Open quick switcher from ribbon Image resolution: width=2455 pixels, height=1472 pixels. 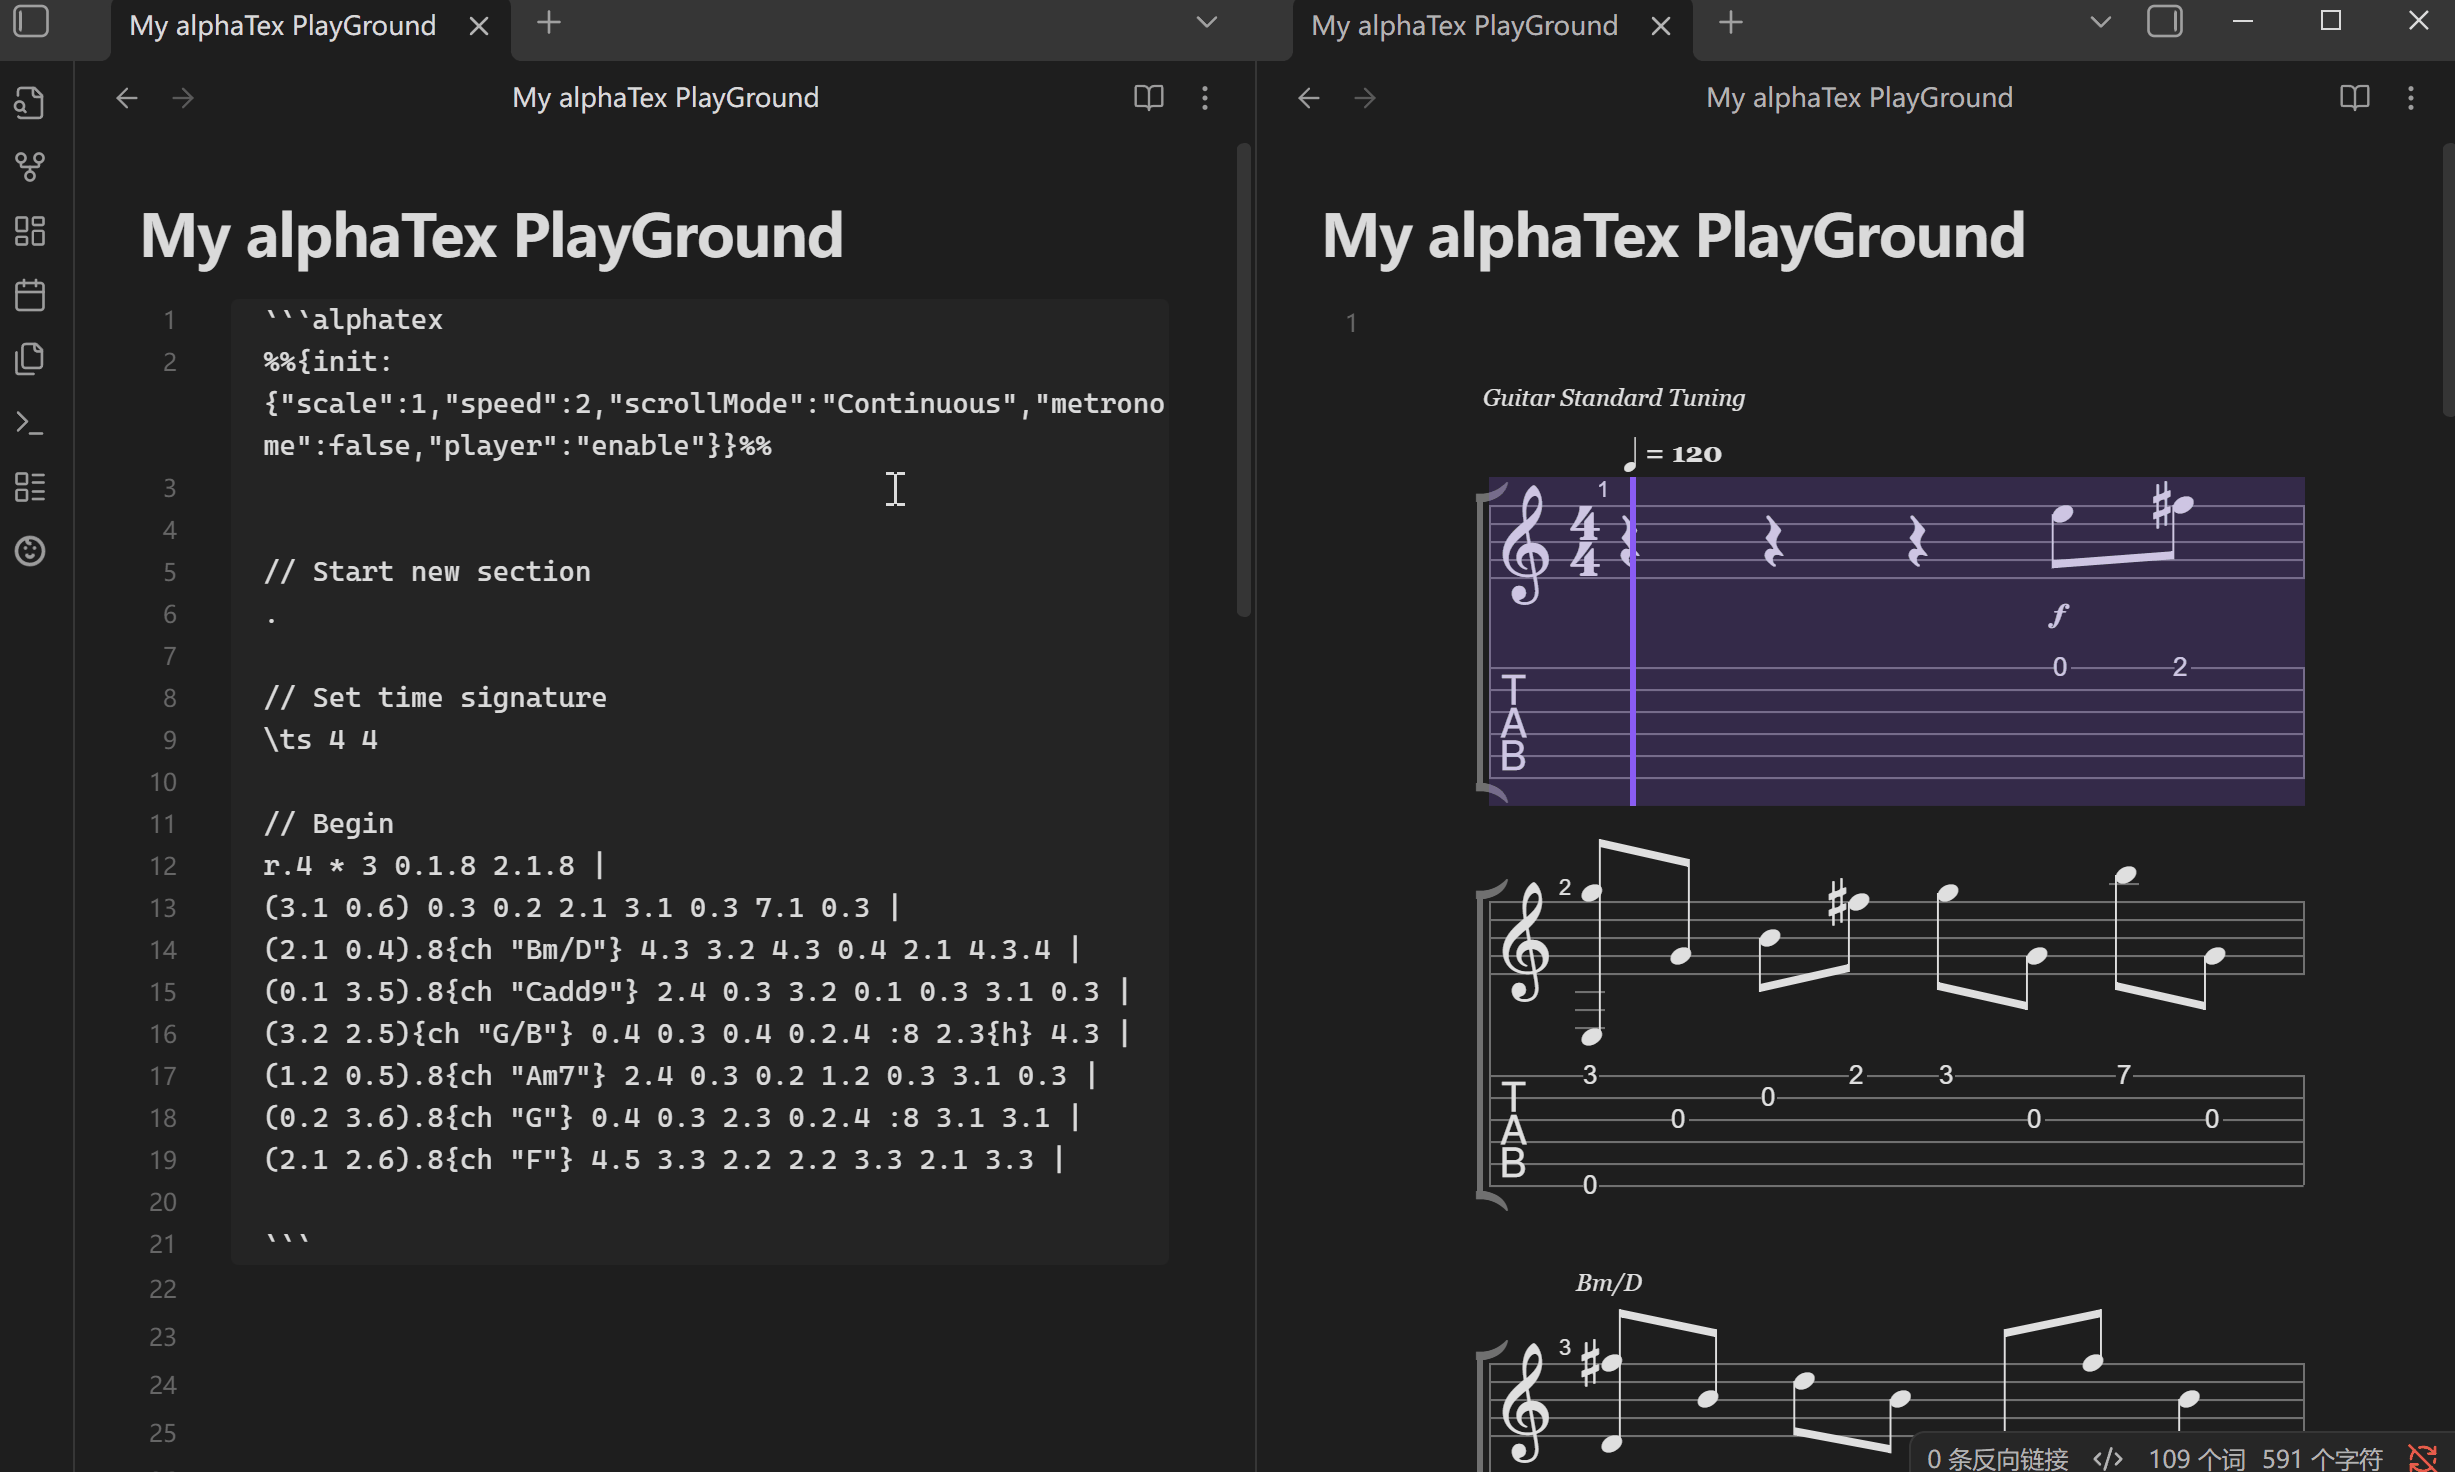(30, 102)
